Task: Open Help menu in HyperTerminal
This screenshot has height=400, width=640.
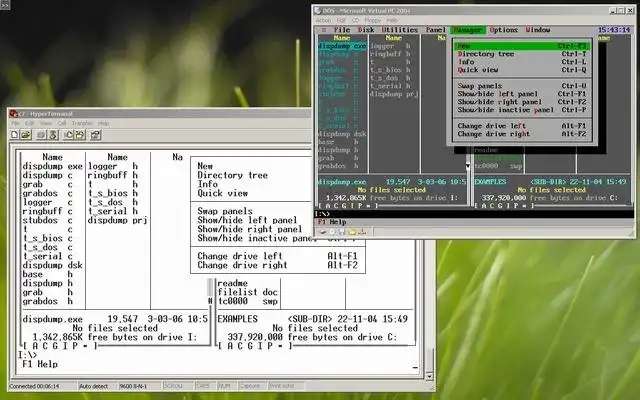Action: coord(103,123)
